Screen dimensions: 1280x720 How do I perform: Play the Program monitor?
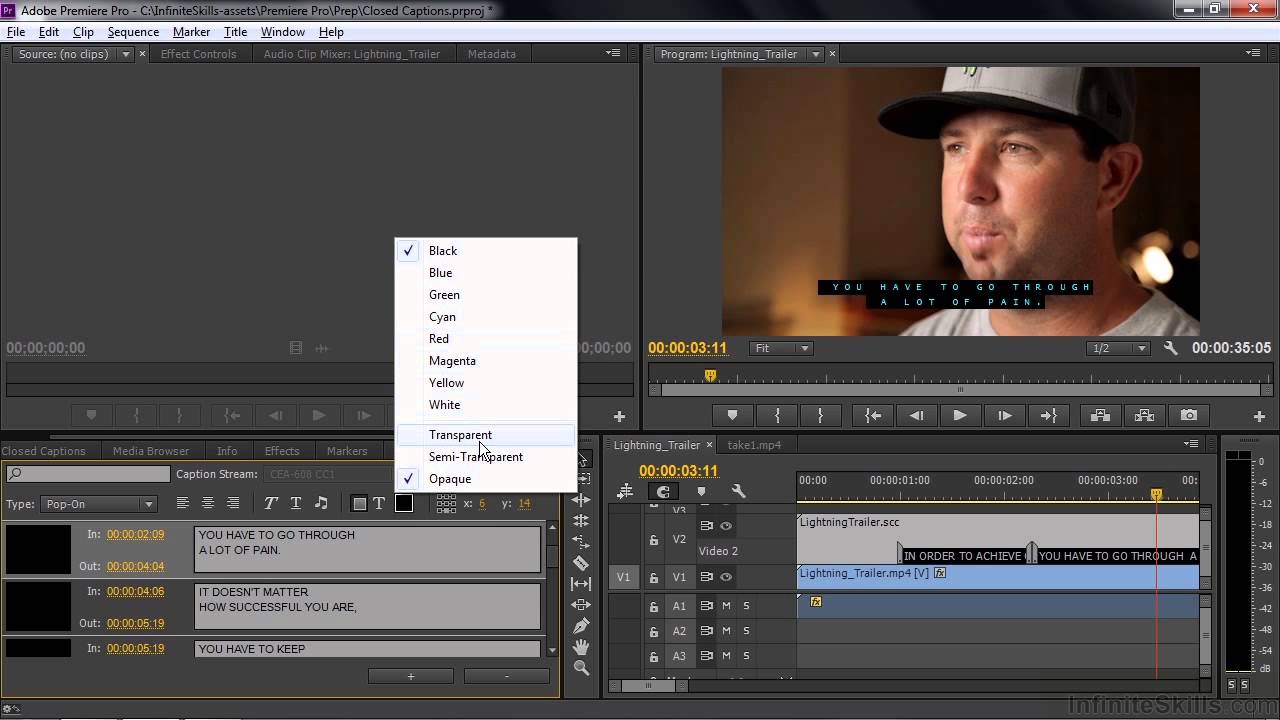[959, 415]
